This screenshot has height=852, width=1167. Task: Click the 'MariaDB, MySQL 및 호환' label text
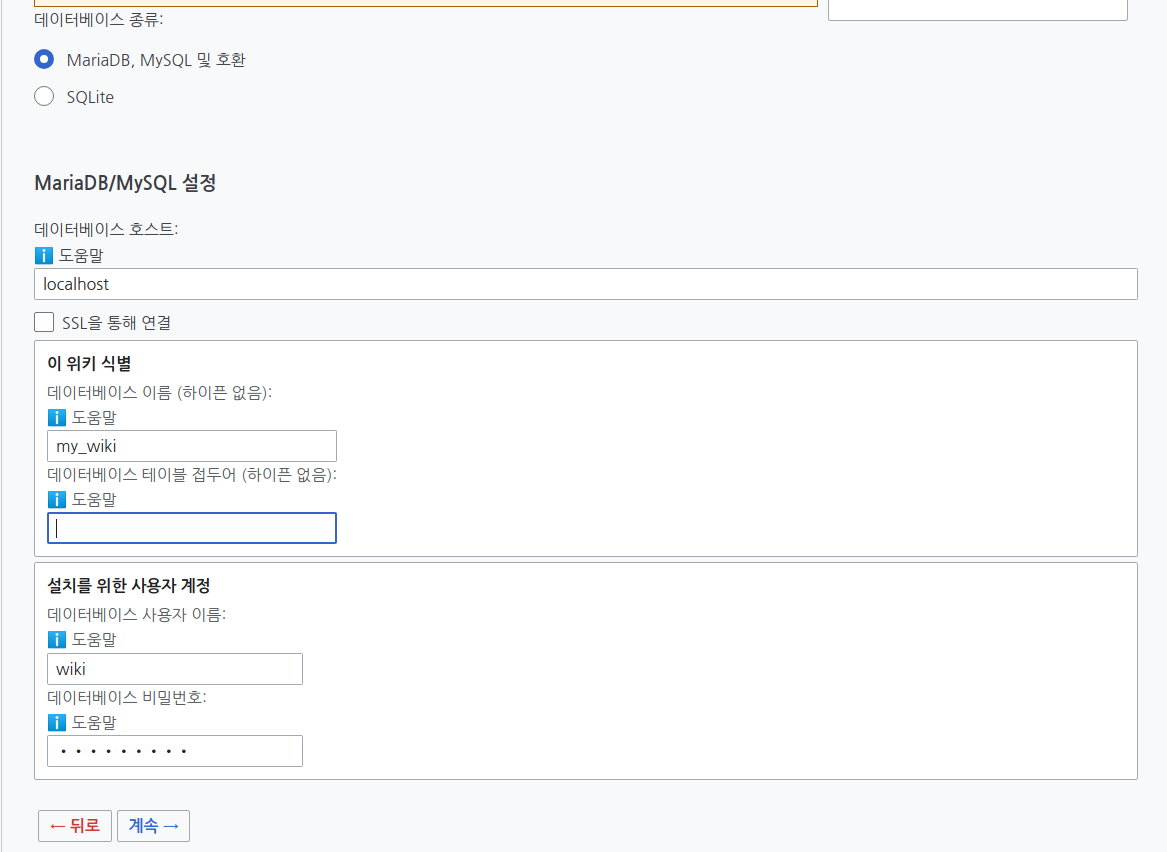[x=156, y=60]
